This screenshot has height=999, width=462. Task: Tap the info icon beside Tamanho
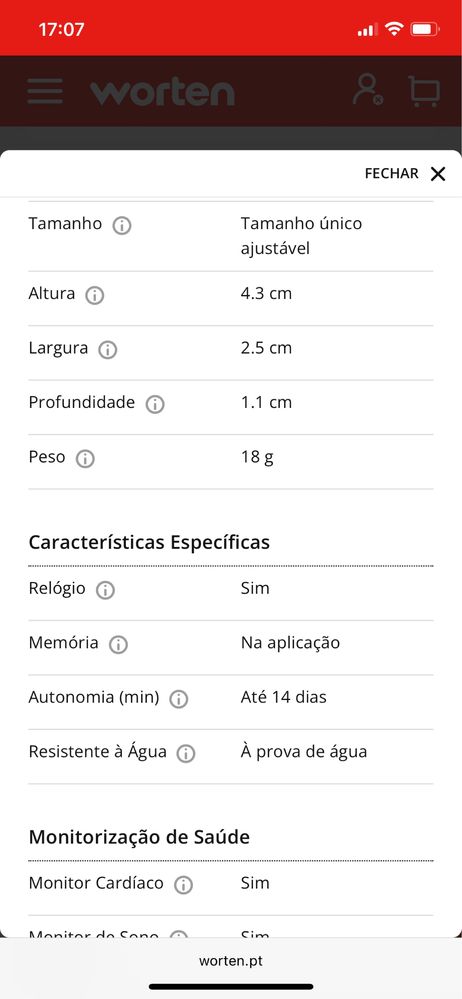pyautogui.click(x=122, y=226)
